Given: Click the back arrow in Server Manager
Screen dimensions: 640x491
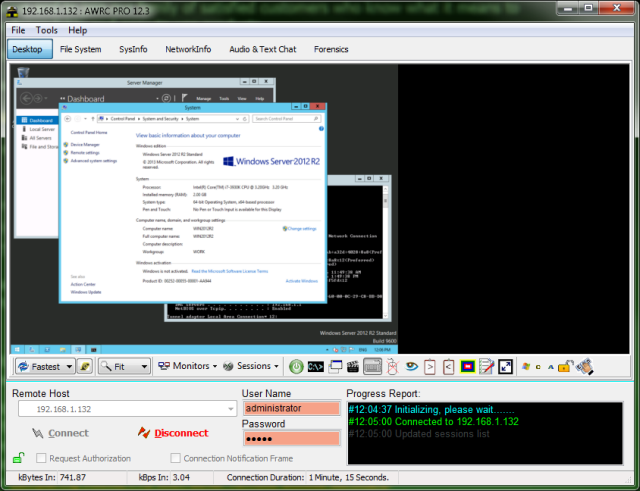Looking at the screenshot, I should (x=26, y=98).
